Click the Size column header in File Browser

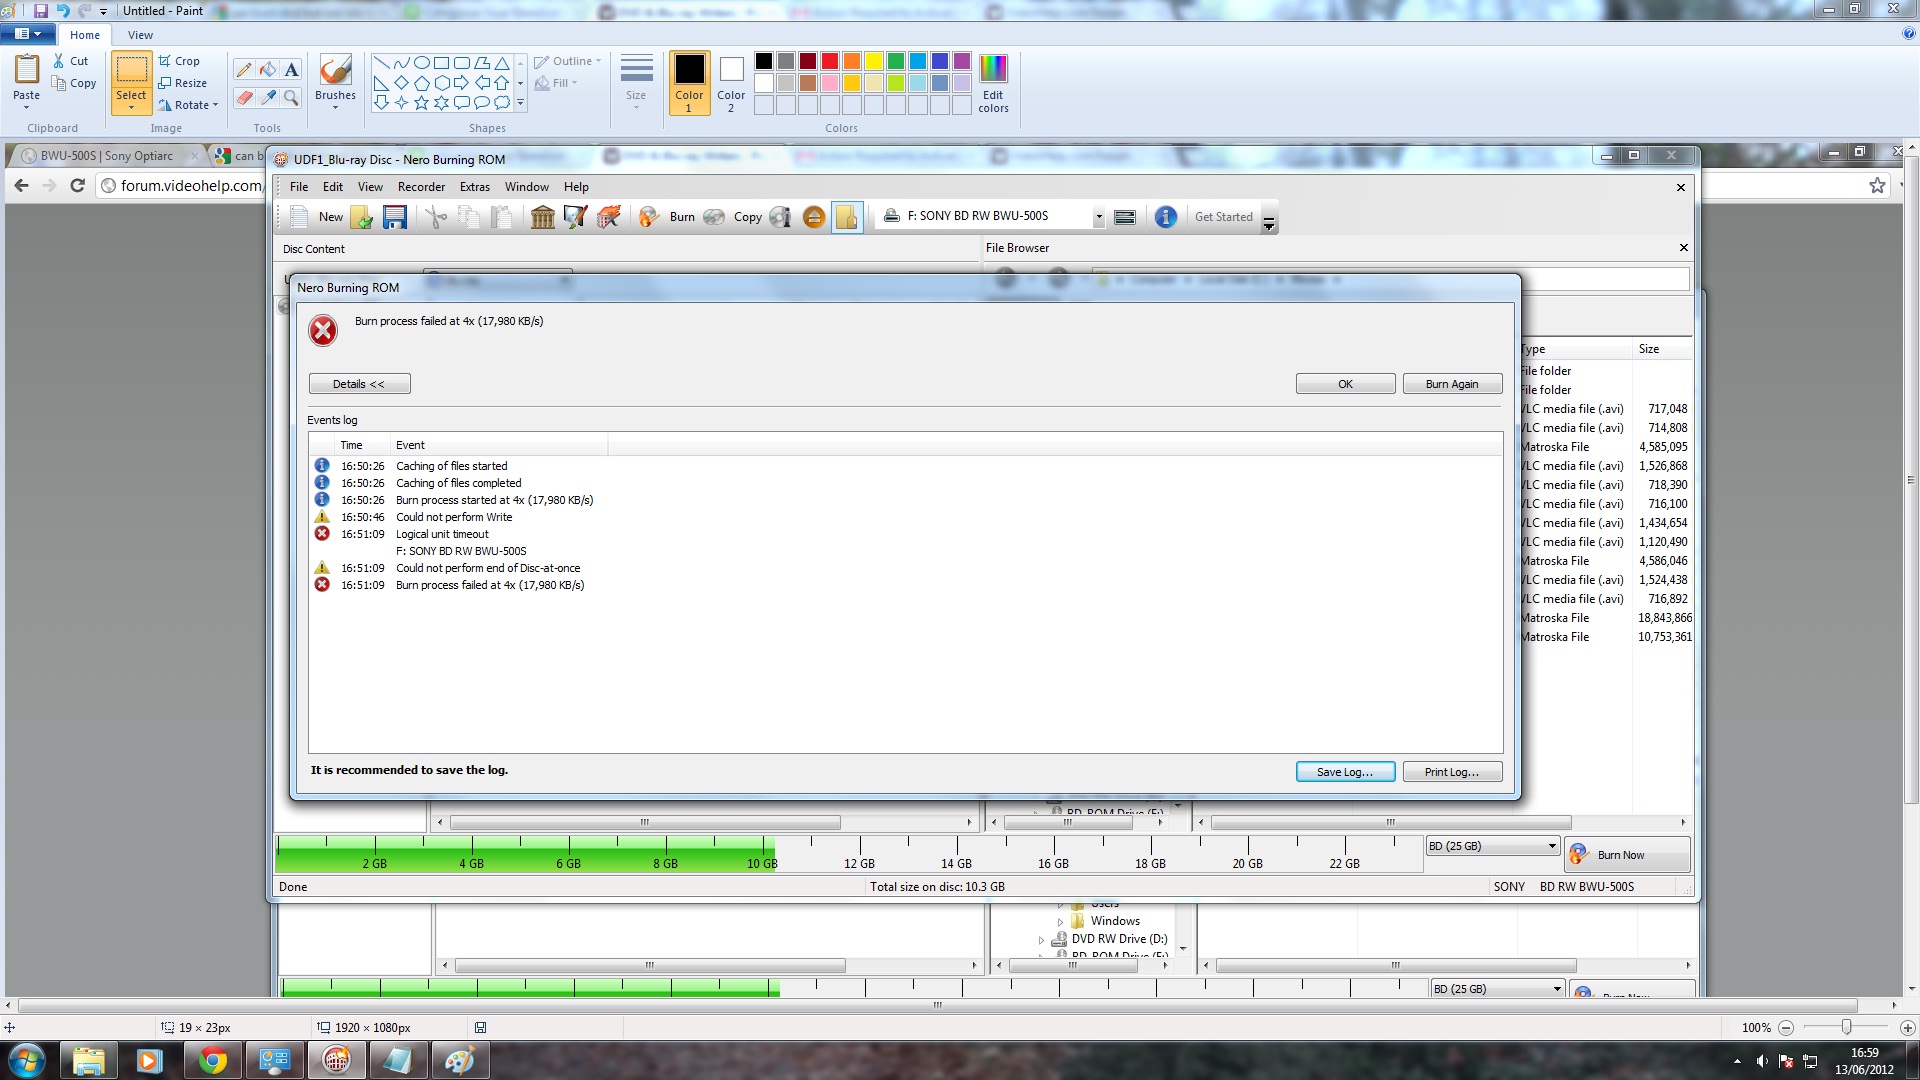pos(1661,349)
